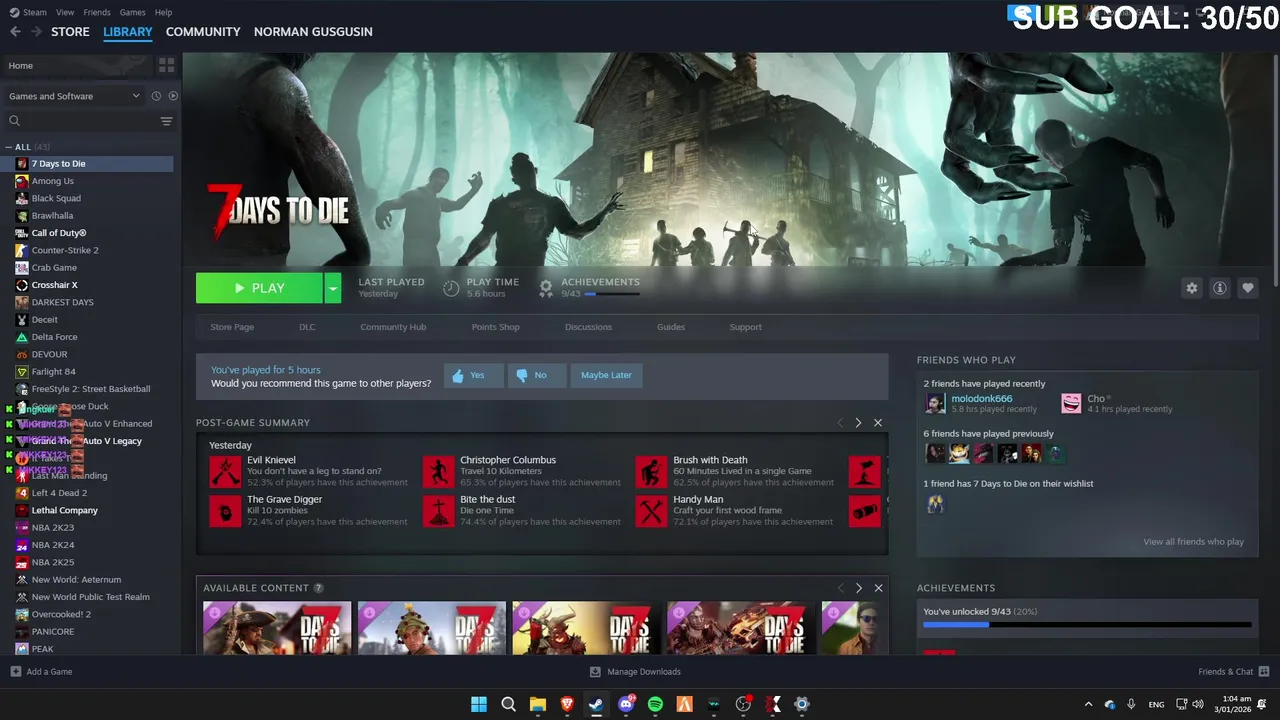Click the achievements progress bar under PLAY row
Image resolution: width=1280 pixels, height=720 pixels.
pyautogui.click(x=612, y=294)
